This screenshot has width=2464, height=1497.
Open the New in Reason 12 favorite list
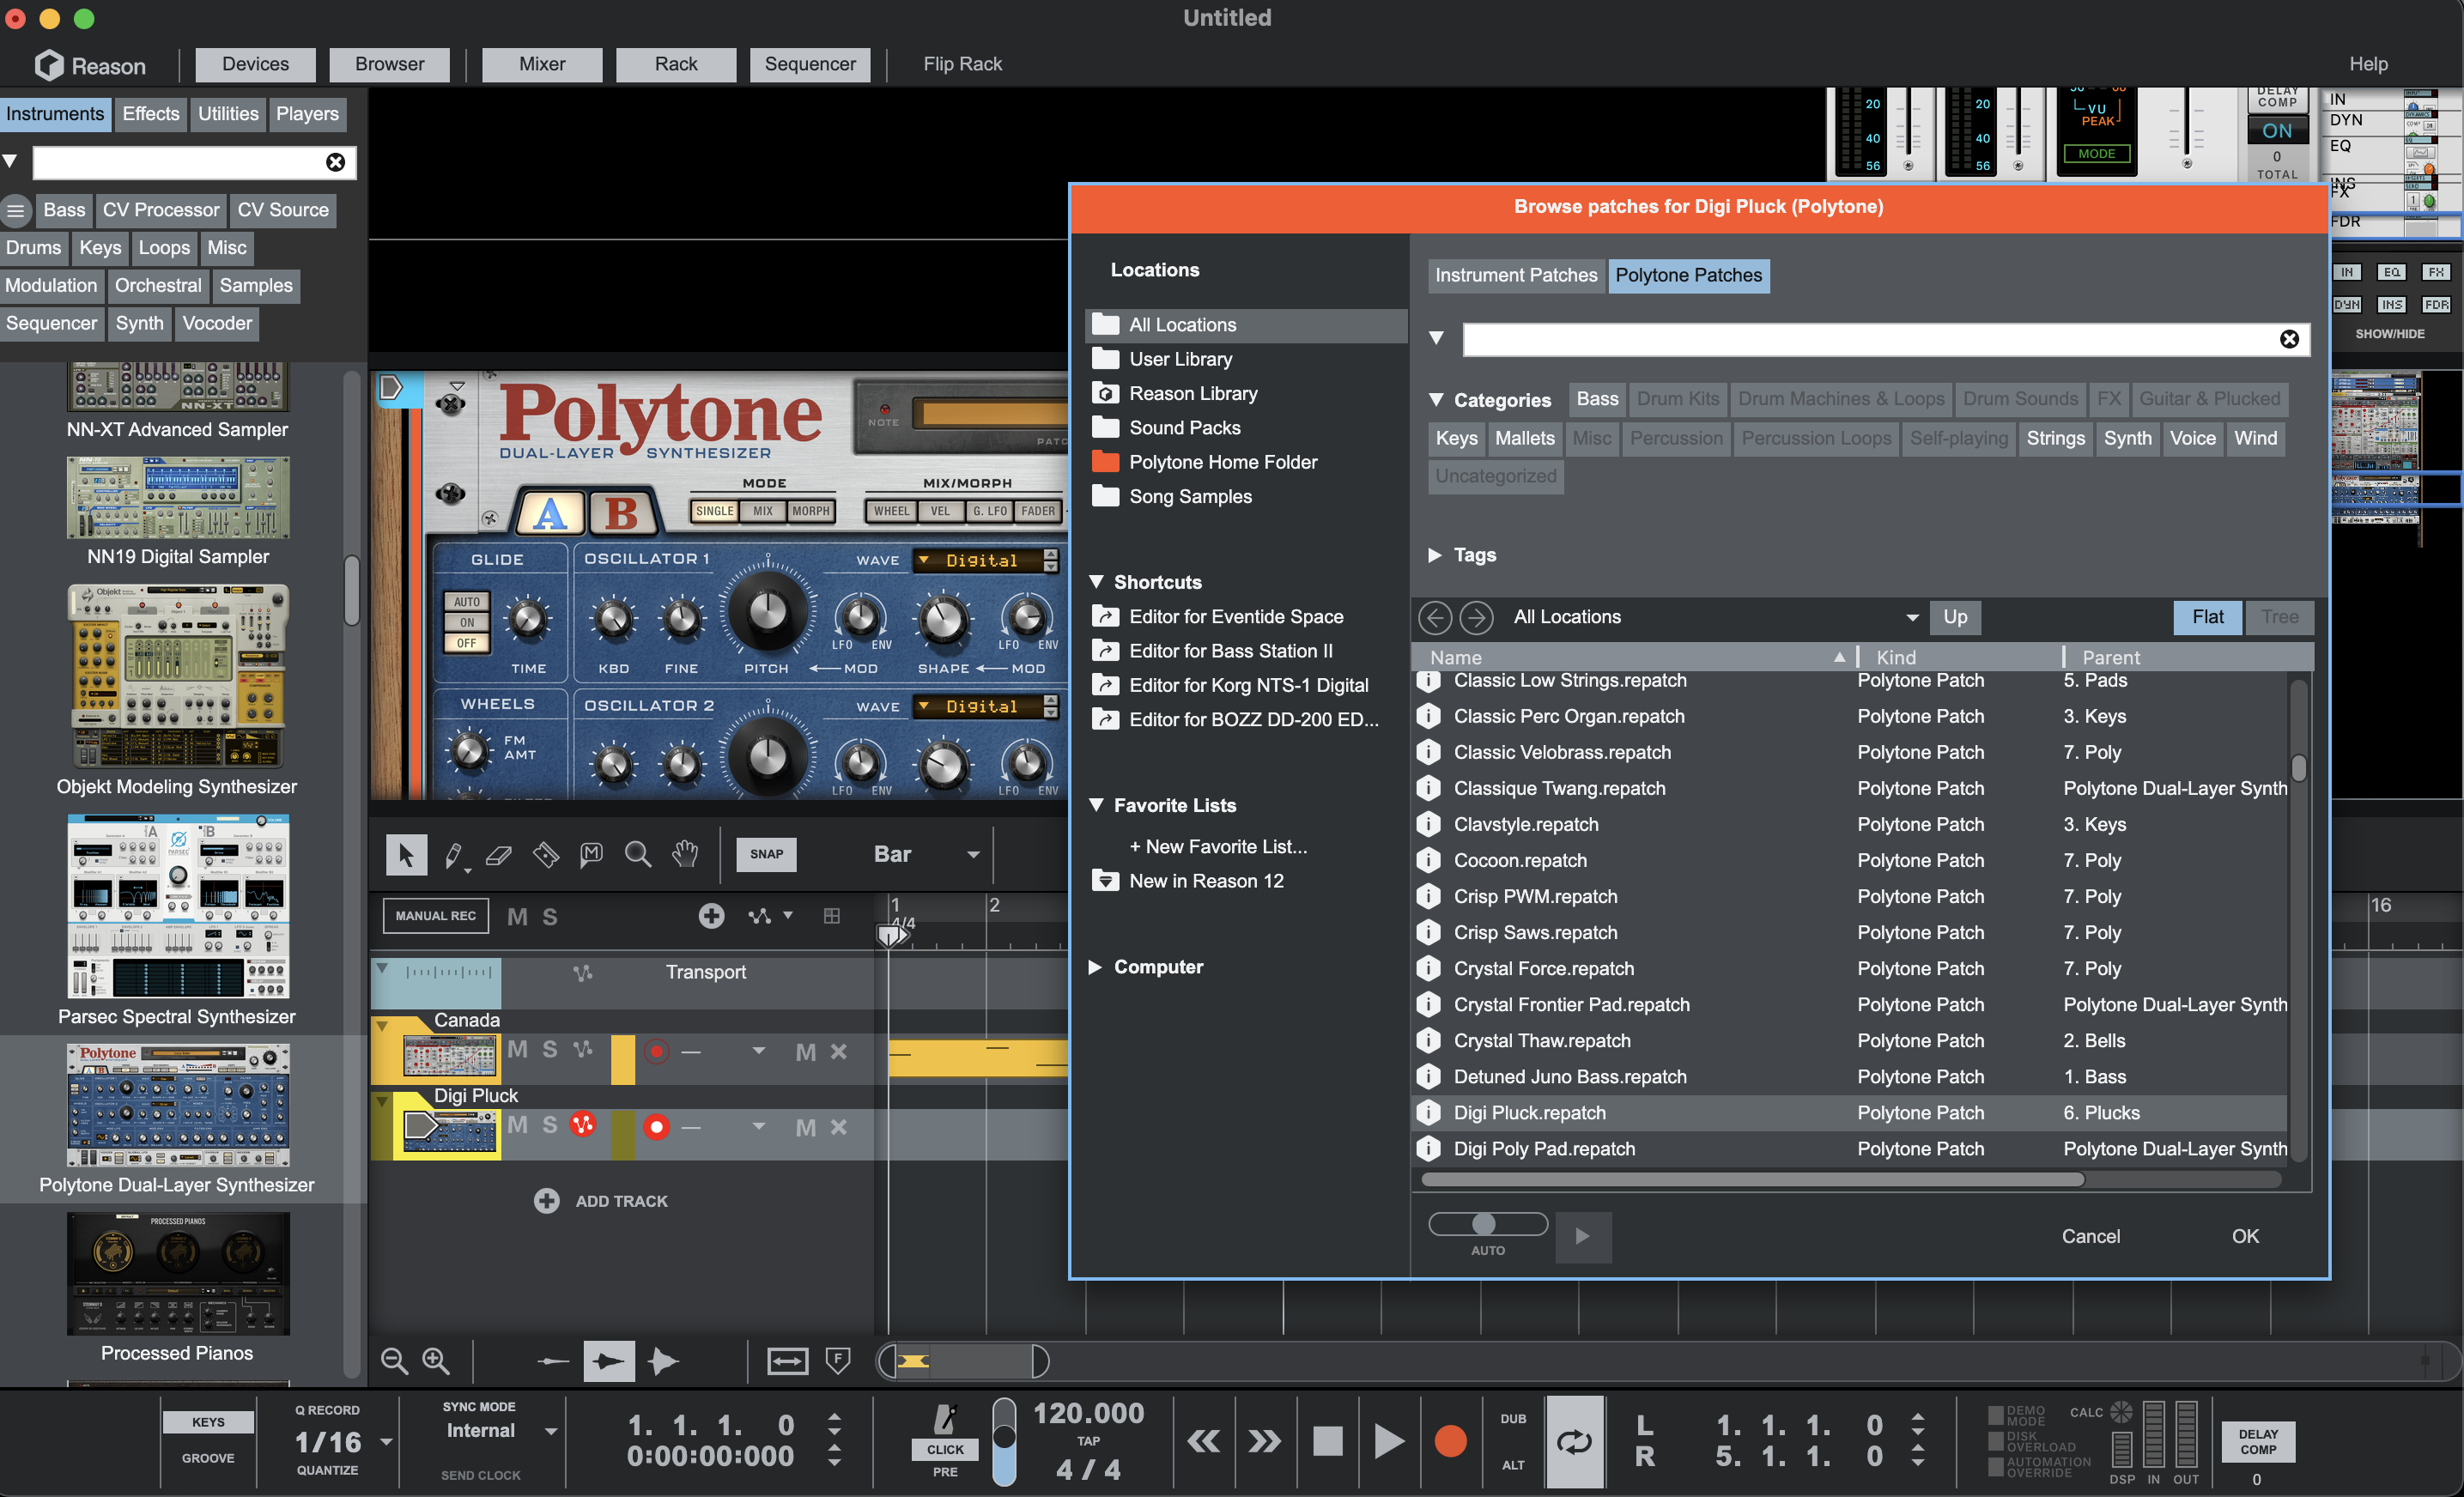pos(1206,880)
